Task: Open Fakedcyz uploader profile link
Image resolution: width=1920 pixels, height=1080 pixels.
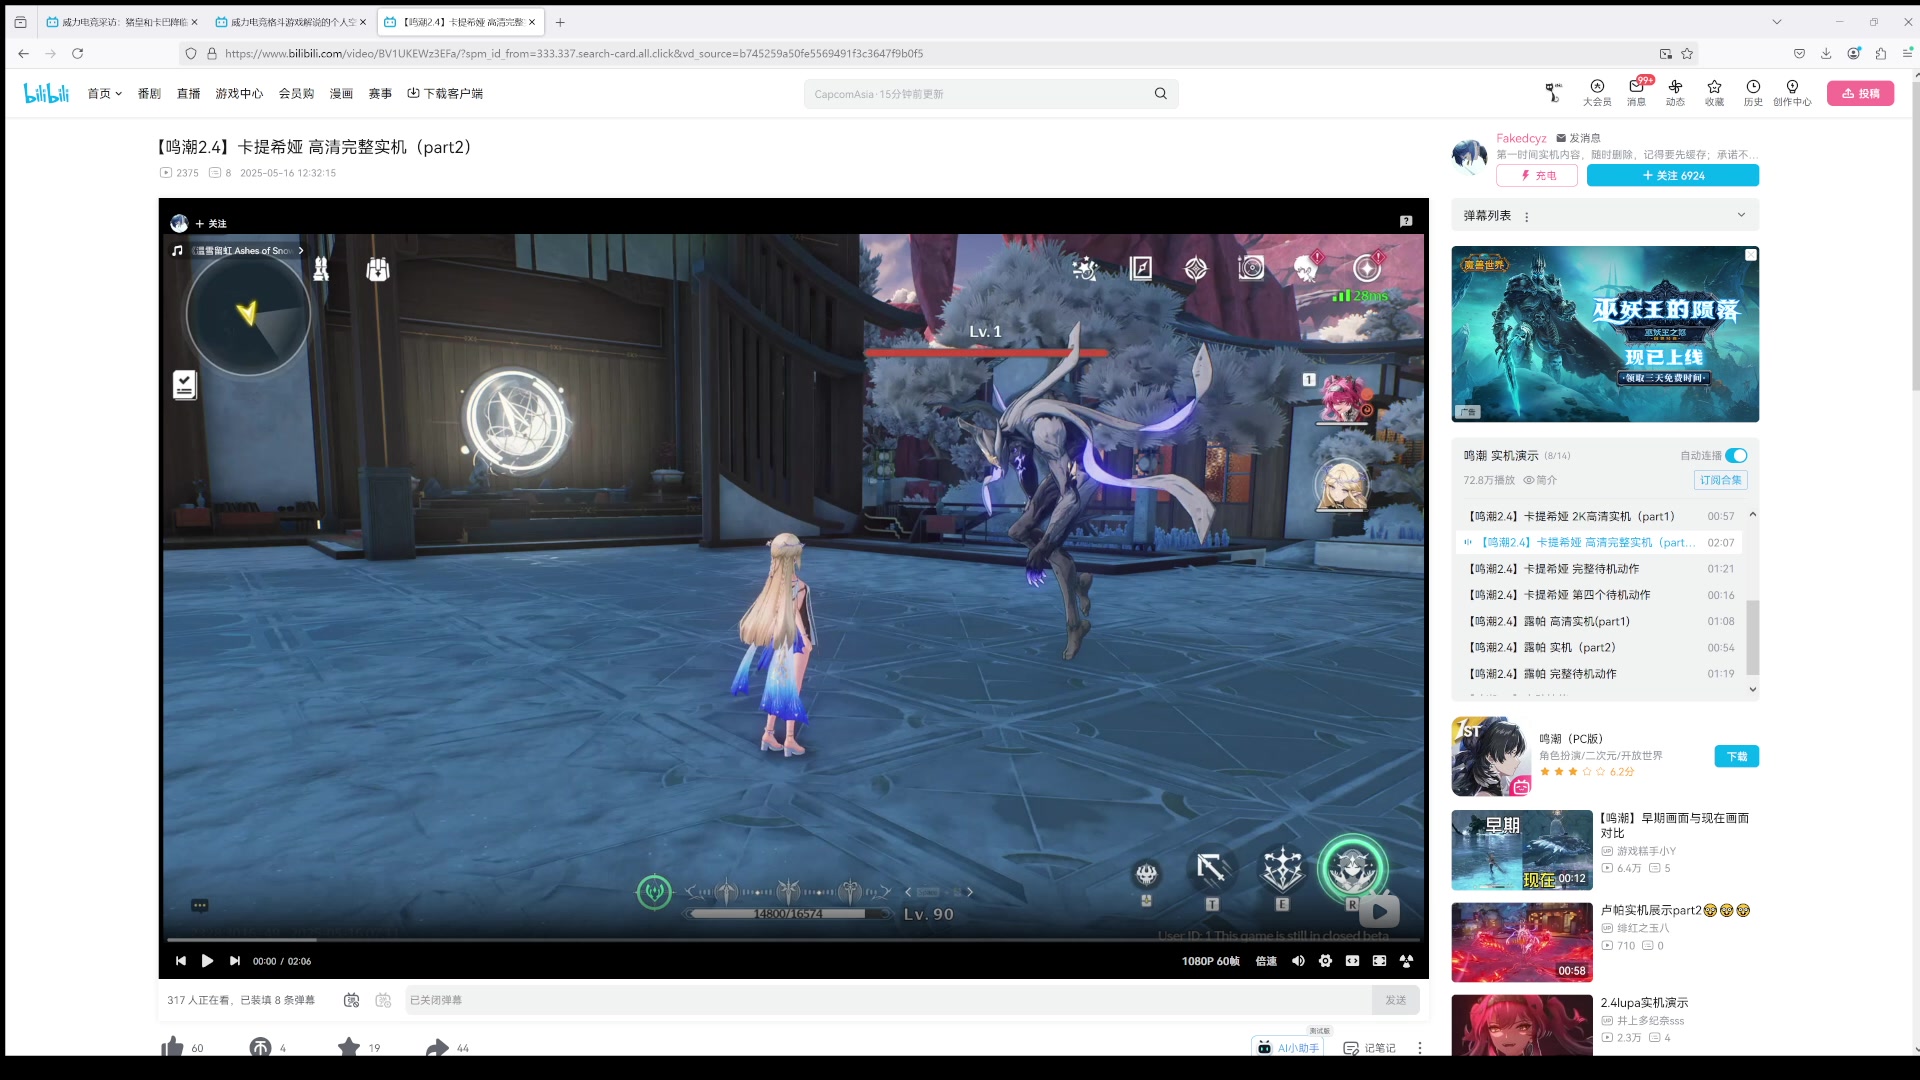Action: tap(1521, 138)
